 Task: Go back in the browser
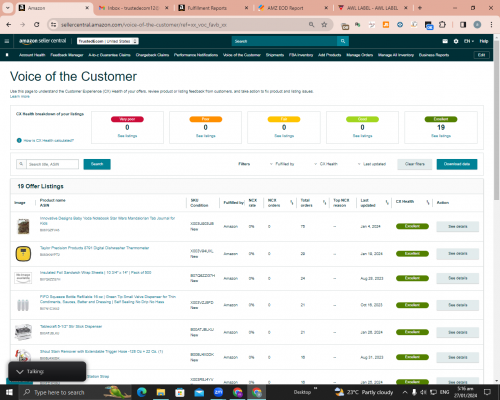[x=9, y=25]
